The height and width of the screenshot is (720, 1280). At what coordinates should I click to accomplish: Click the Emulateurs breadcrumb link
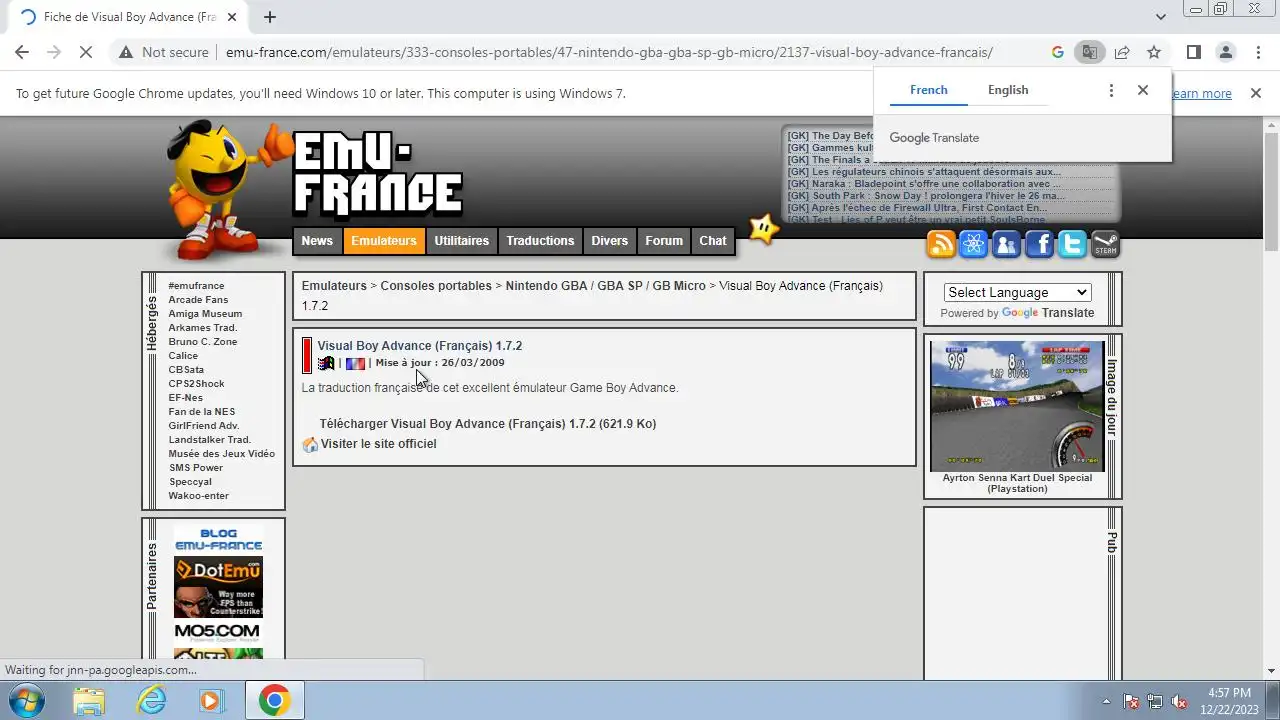(x=334, y=286)
